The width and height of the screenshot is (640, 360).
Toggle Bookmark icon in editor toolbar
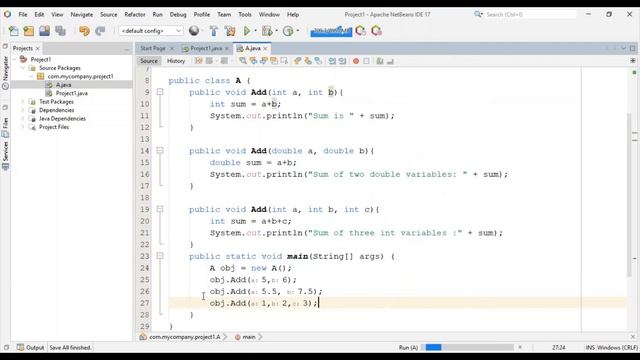pos(318,61)
